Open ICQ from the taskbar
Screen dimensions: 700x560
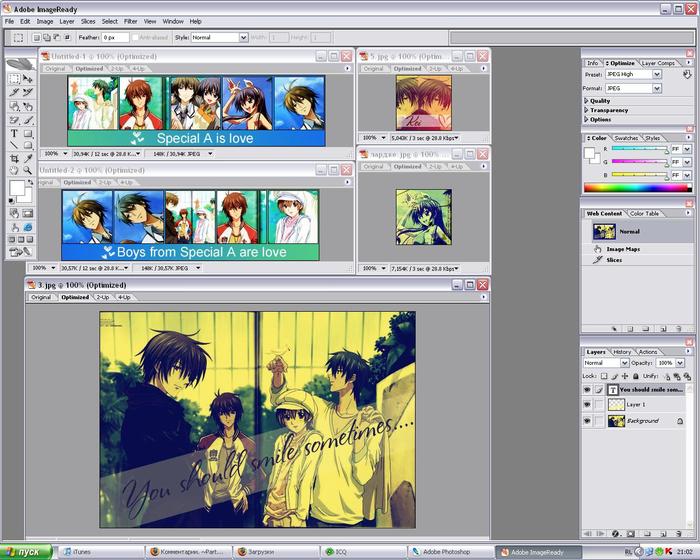pyautogui.click(x=363, y=552)
